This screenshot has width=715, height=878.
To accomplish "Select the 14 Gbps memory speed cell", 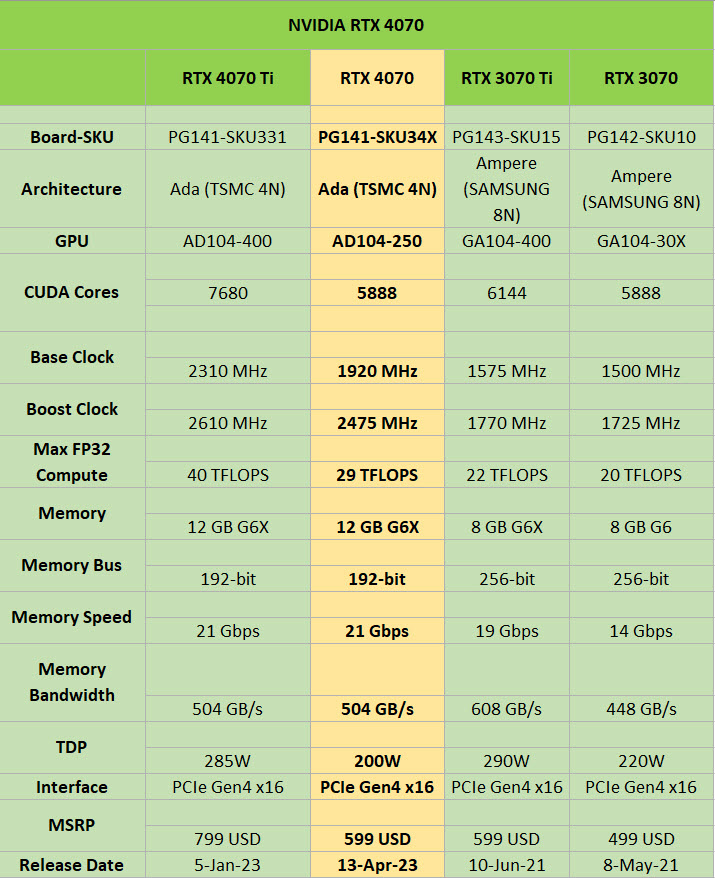I will pyautogui.click(x=641, y=631).
